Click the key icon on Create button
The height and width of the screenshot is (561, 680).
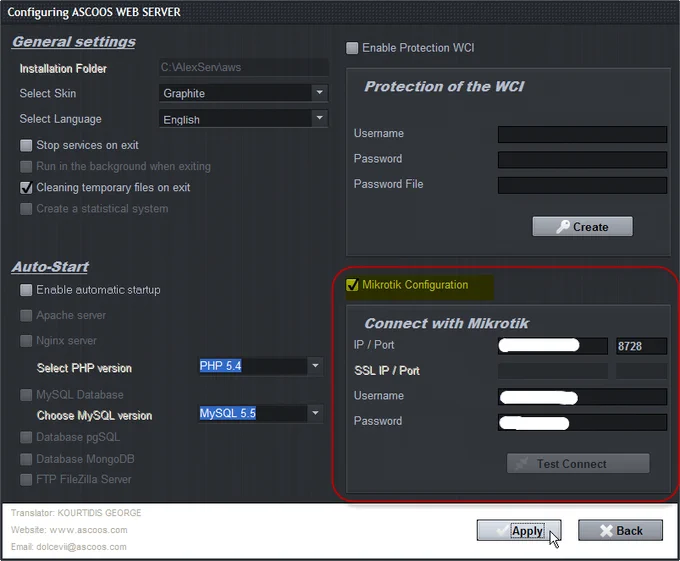[x=562, y=226]
